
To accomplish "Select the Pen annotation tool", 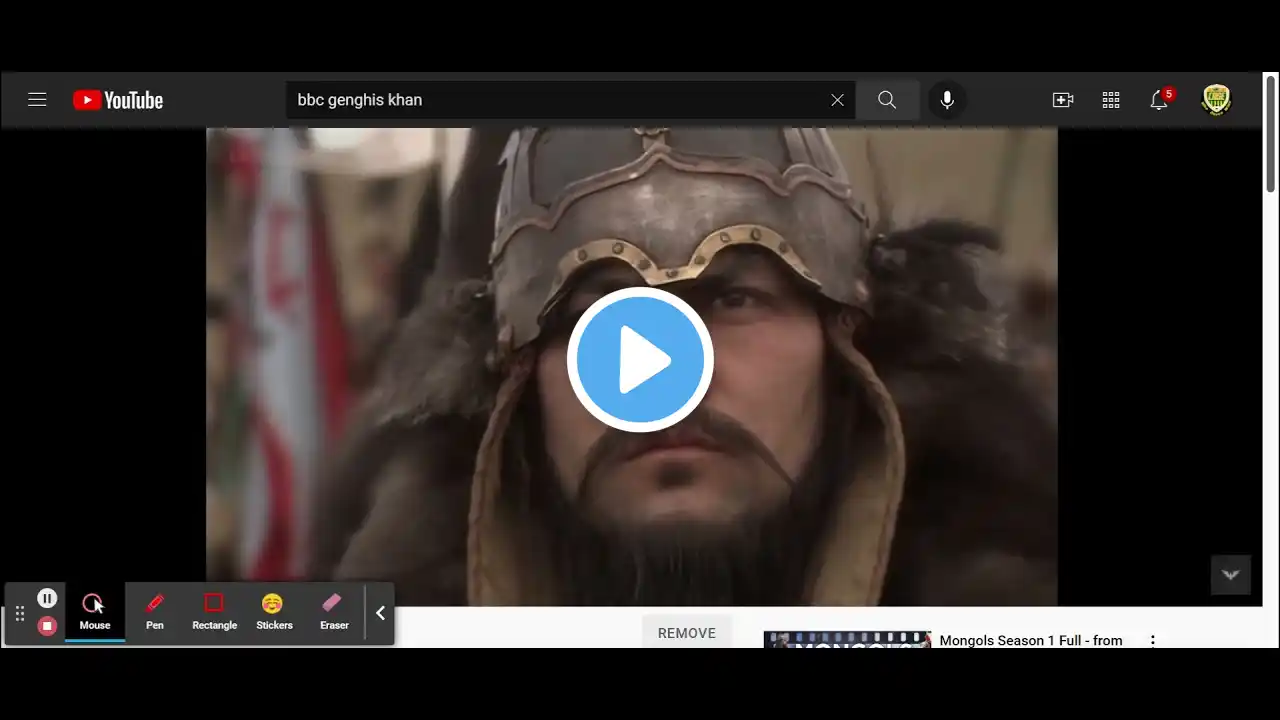I will 155,612.
